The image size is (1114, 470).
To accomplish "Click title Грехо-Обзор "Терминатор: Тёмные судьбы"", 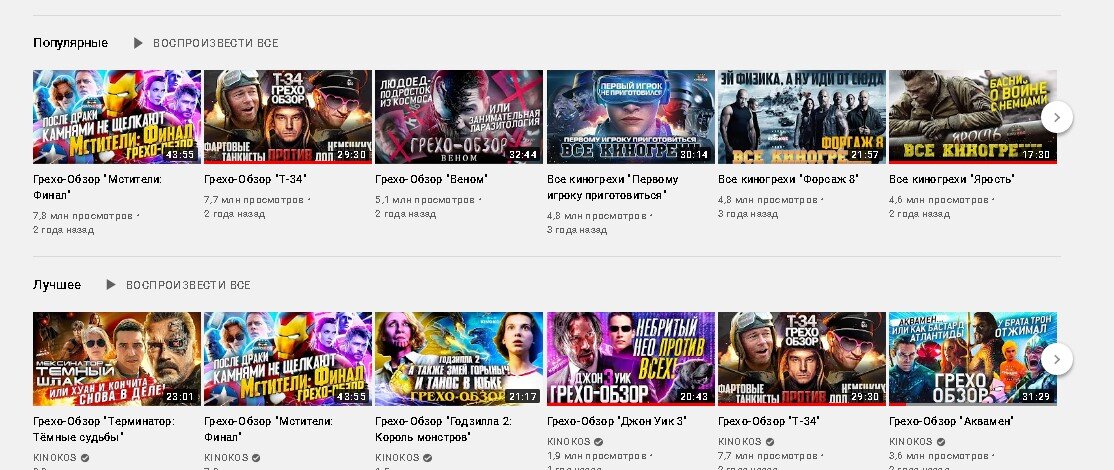I will tap(104, 429).
